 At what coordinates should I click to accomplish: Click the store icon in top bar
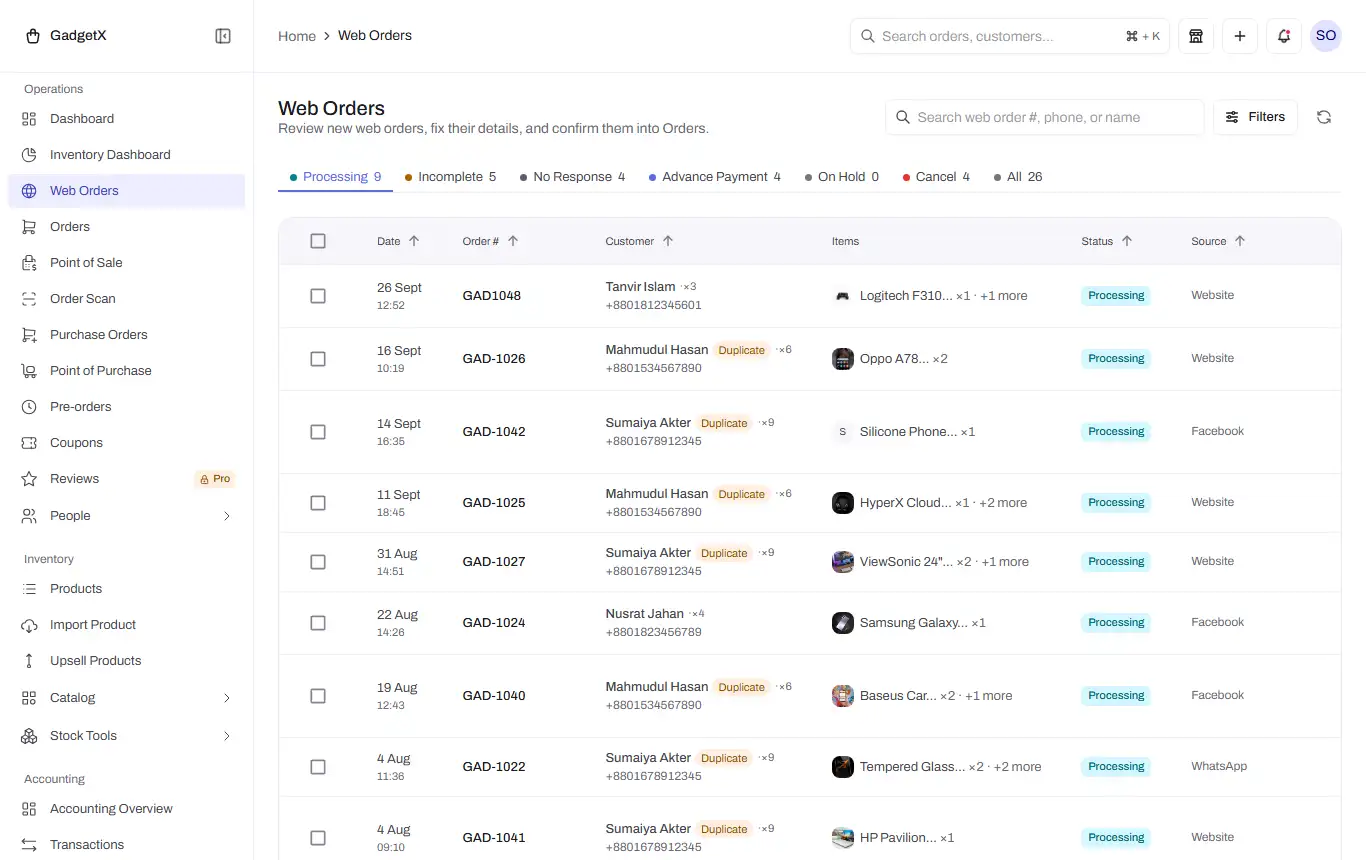tap(1195, 36)
